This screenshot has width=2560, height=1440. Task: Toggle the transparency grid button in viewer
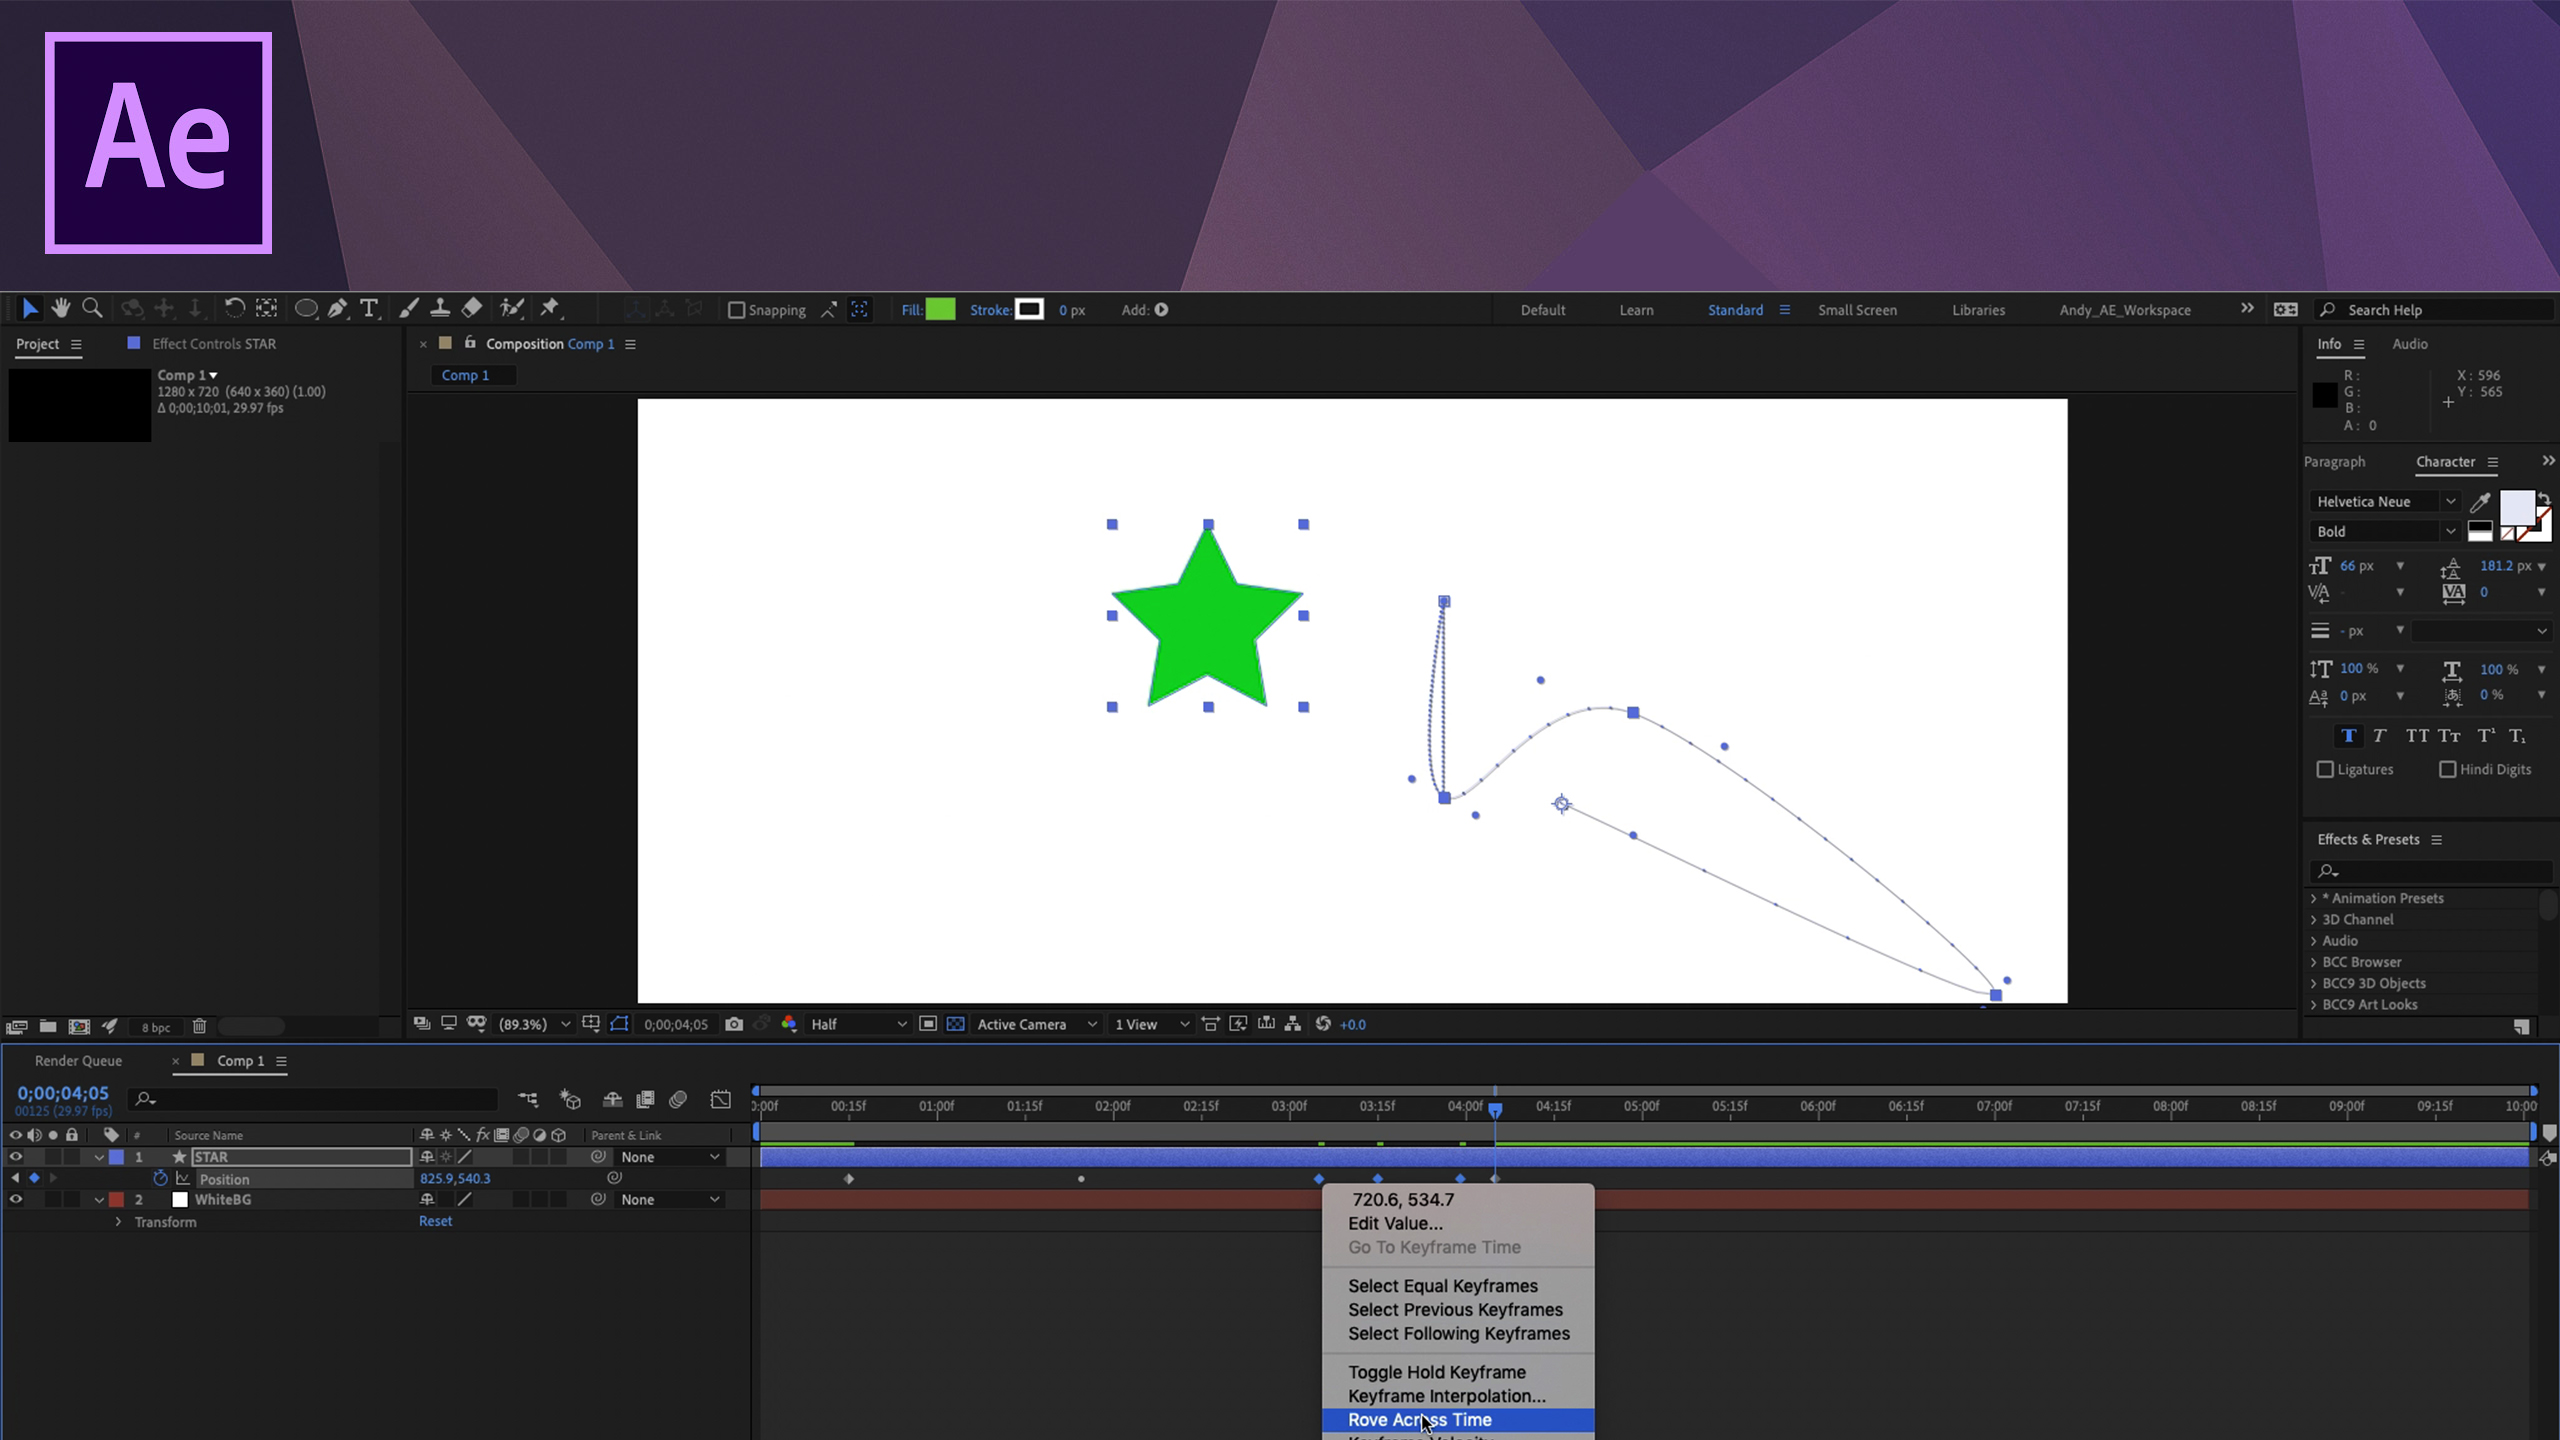point(956,1024)
